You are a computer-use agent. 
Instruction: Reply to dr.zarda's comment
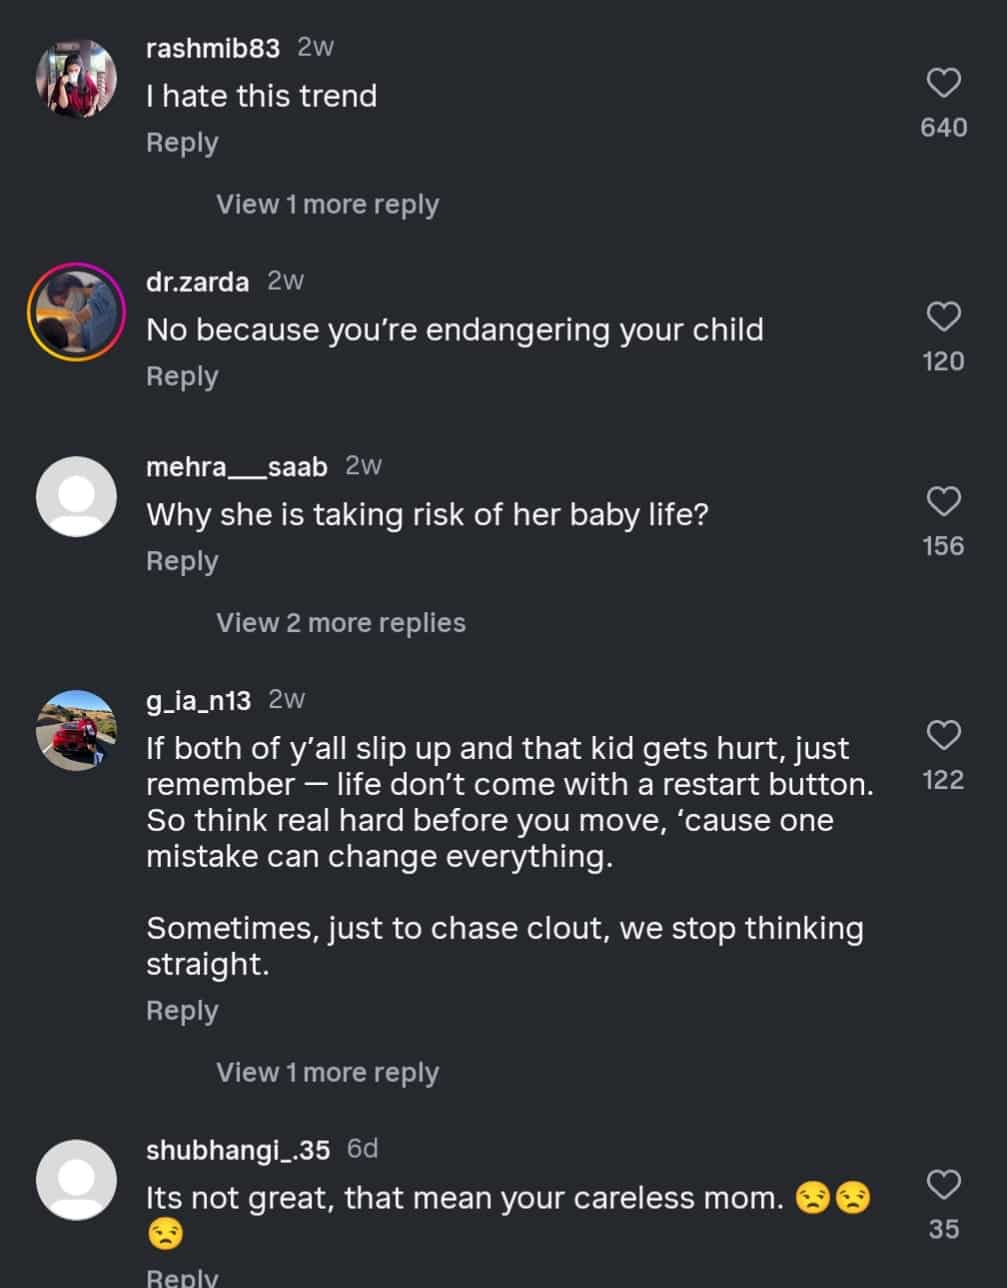182,377
